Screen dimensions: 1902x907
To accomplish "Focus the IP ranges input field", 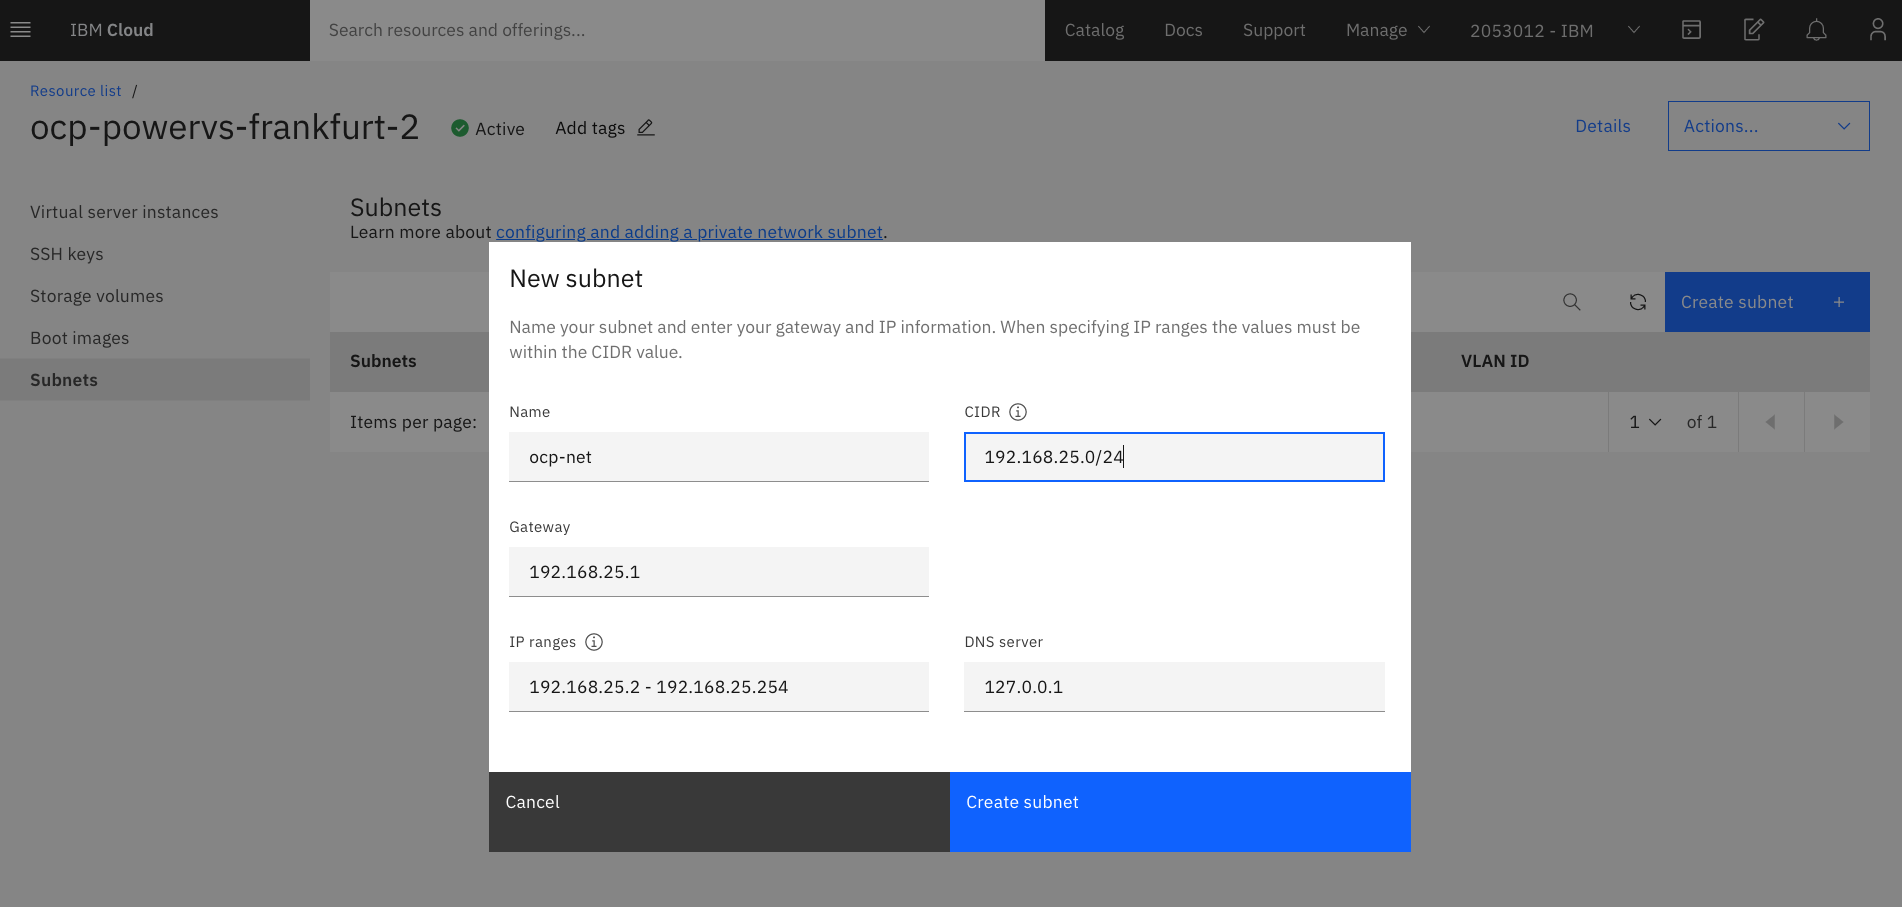I will 719,687.
